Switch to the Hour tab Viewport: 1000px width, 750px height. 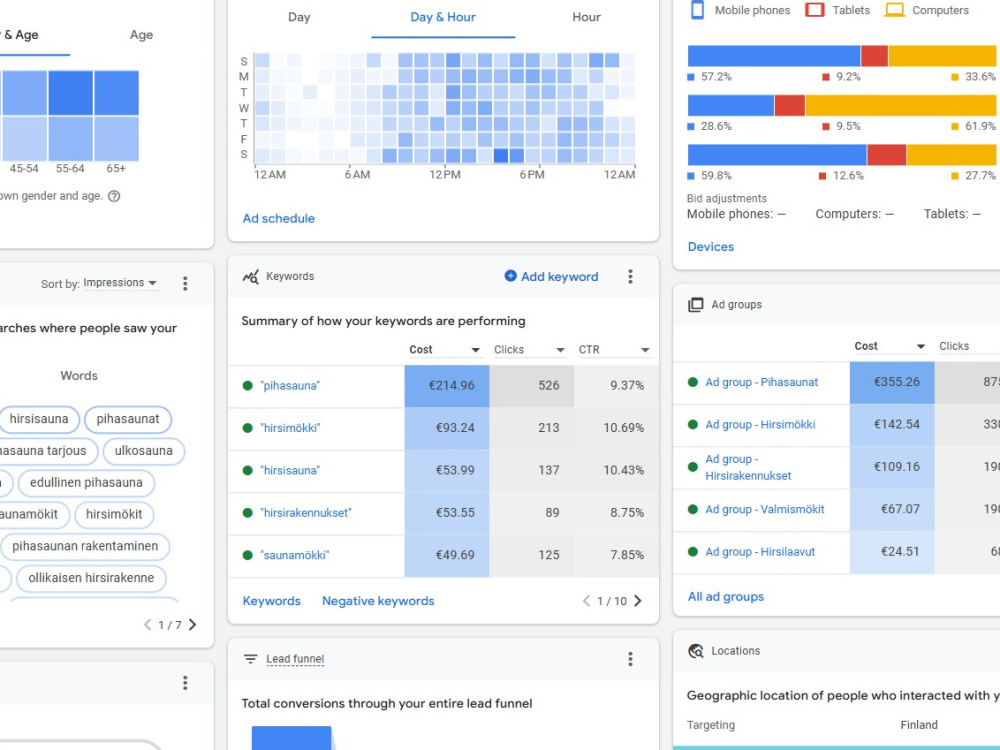[x=586, y=17]
